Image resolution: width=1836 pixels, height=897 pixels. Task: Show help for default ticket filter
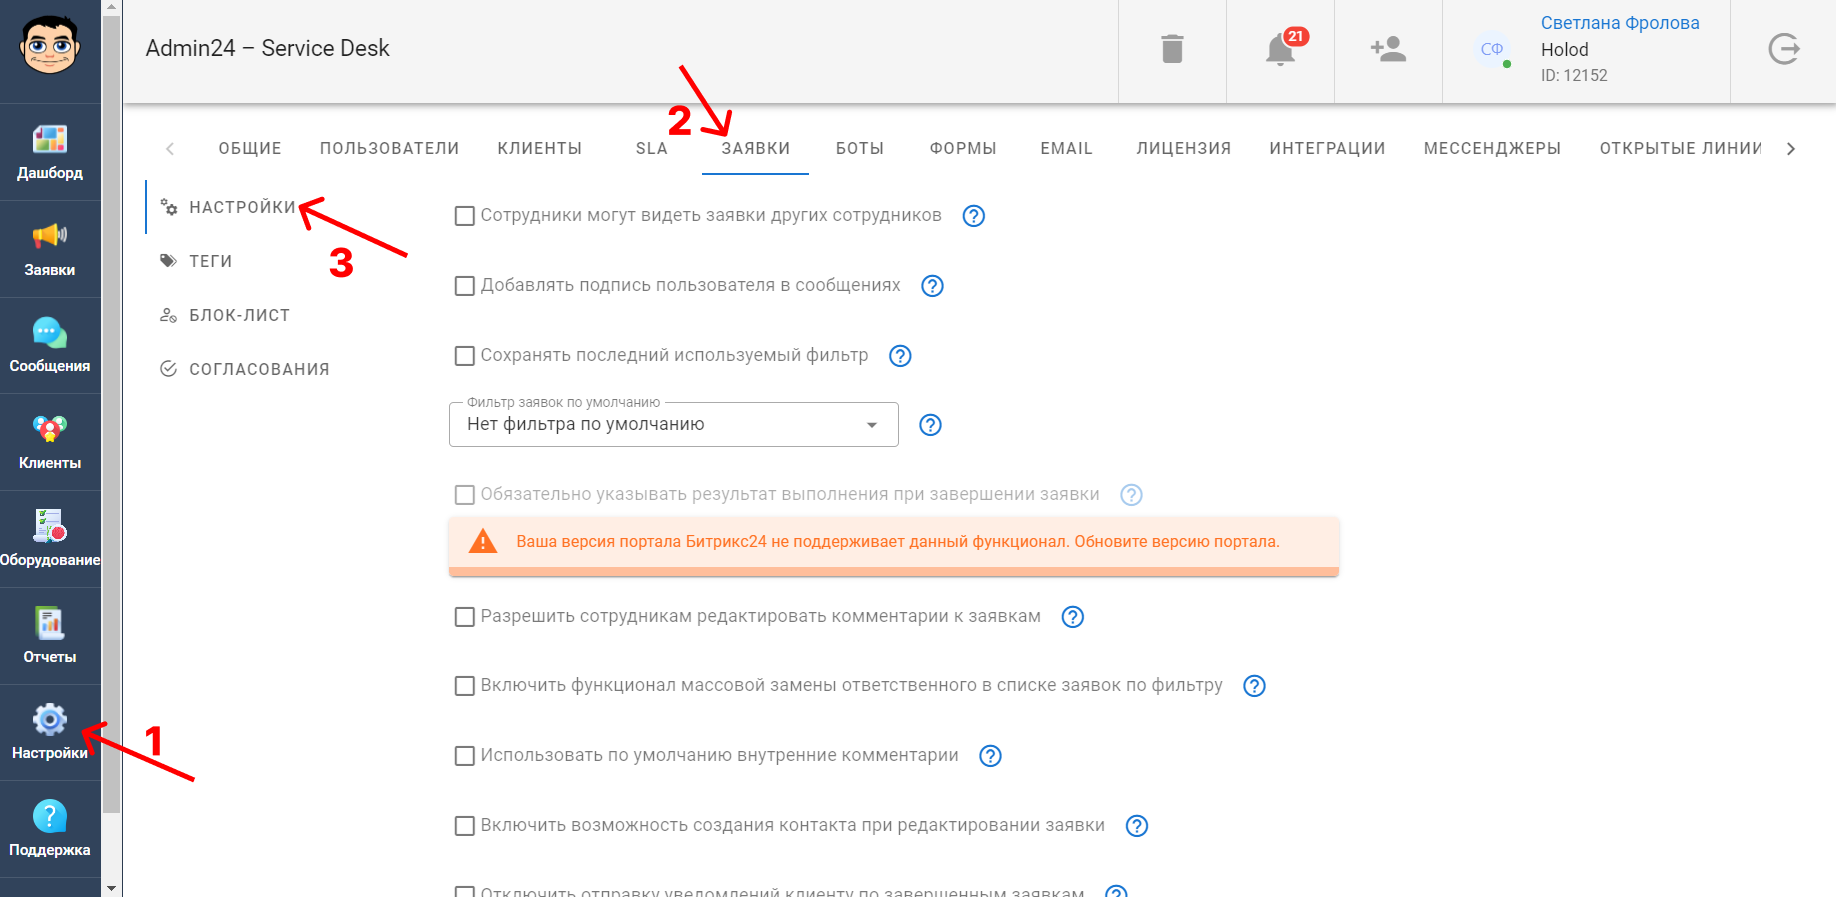click(x=930, y=425)
